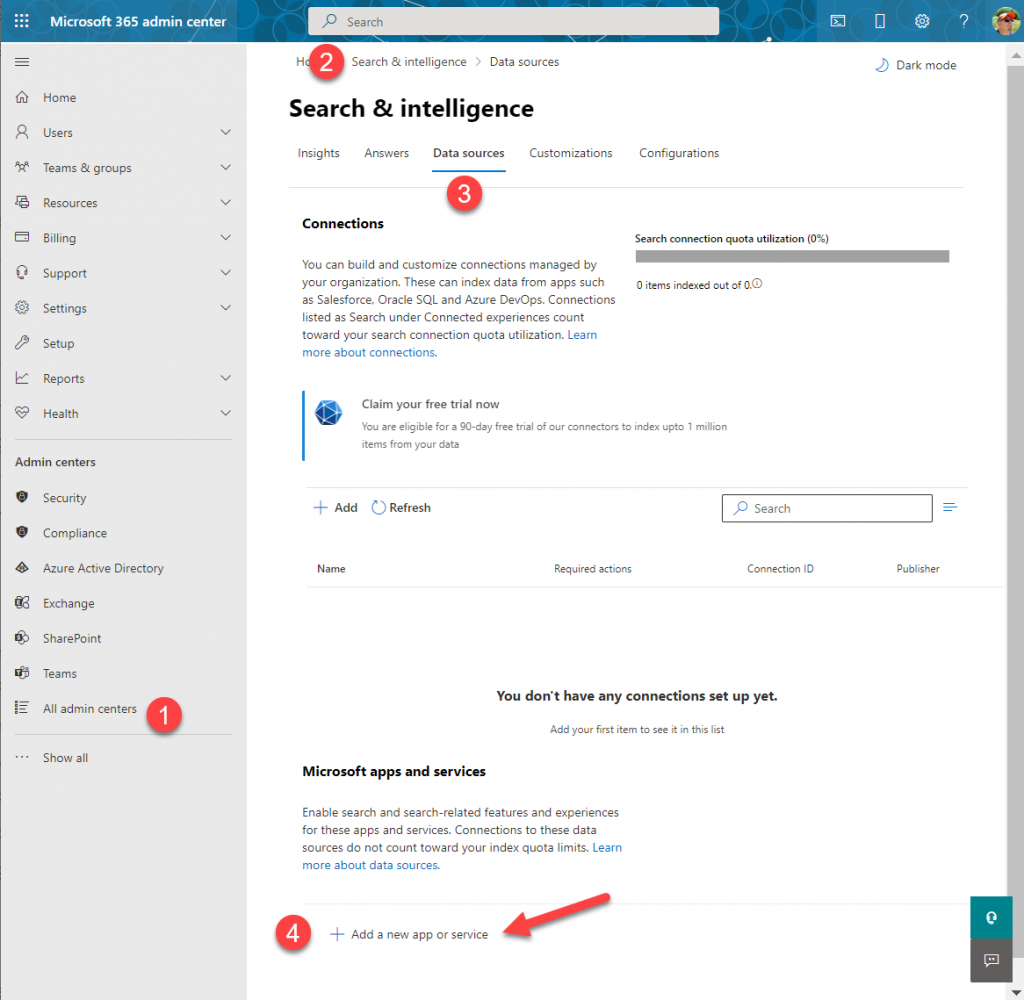This screenshot has width=1024, height=1000.
Task: Toggle Dark mode
Action: [916, 65]
